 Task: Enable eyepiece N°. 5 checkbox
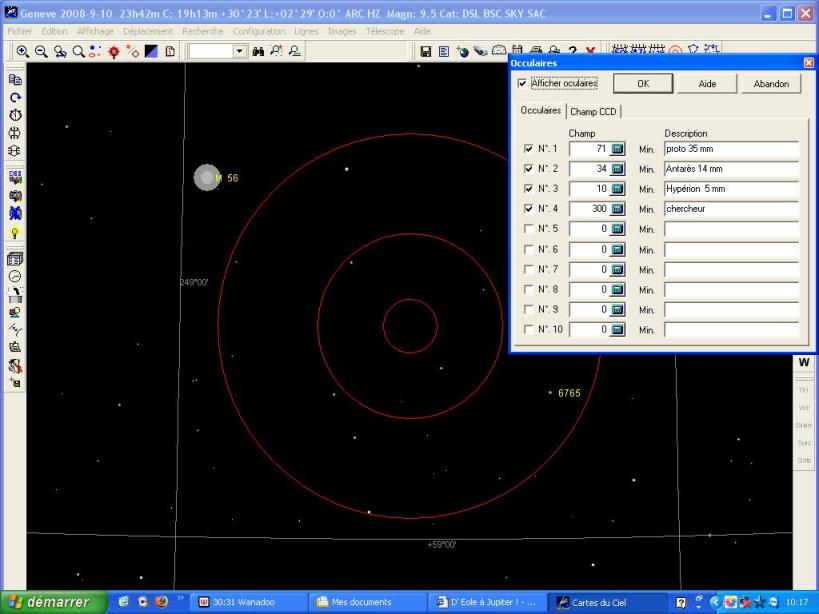529,229
